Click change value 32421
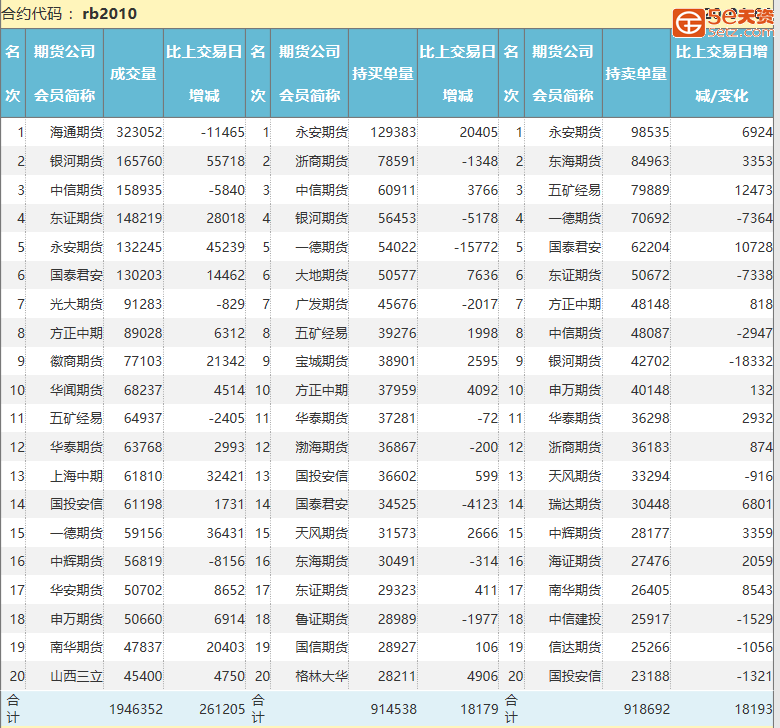The width and height of the screenshot is (780, 728). (x=225, y=476)
